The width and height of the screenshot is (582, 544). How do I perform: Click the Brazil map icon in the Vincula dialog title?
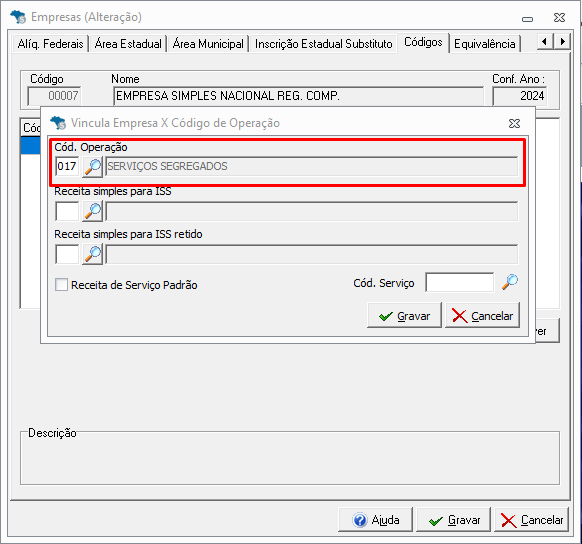point(58,123)
